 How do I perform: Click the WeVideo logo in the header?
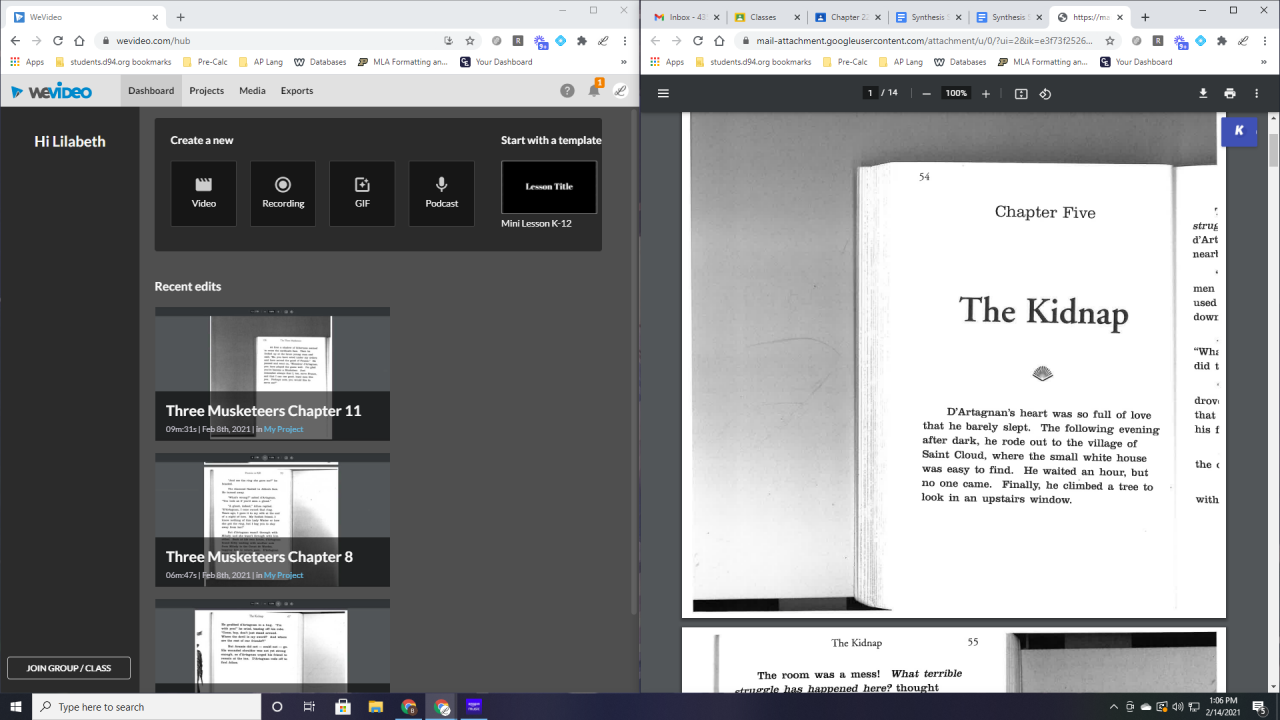(x=51, y=91)
